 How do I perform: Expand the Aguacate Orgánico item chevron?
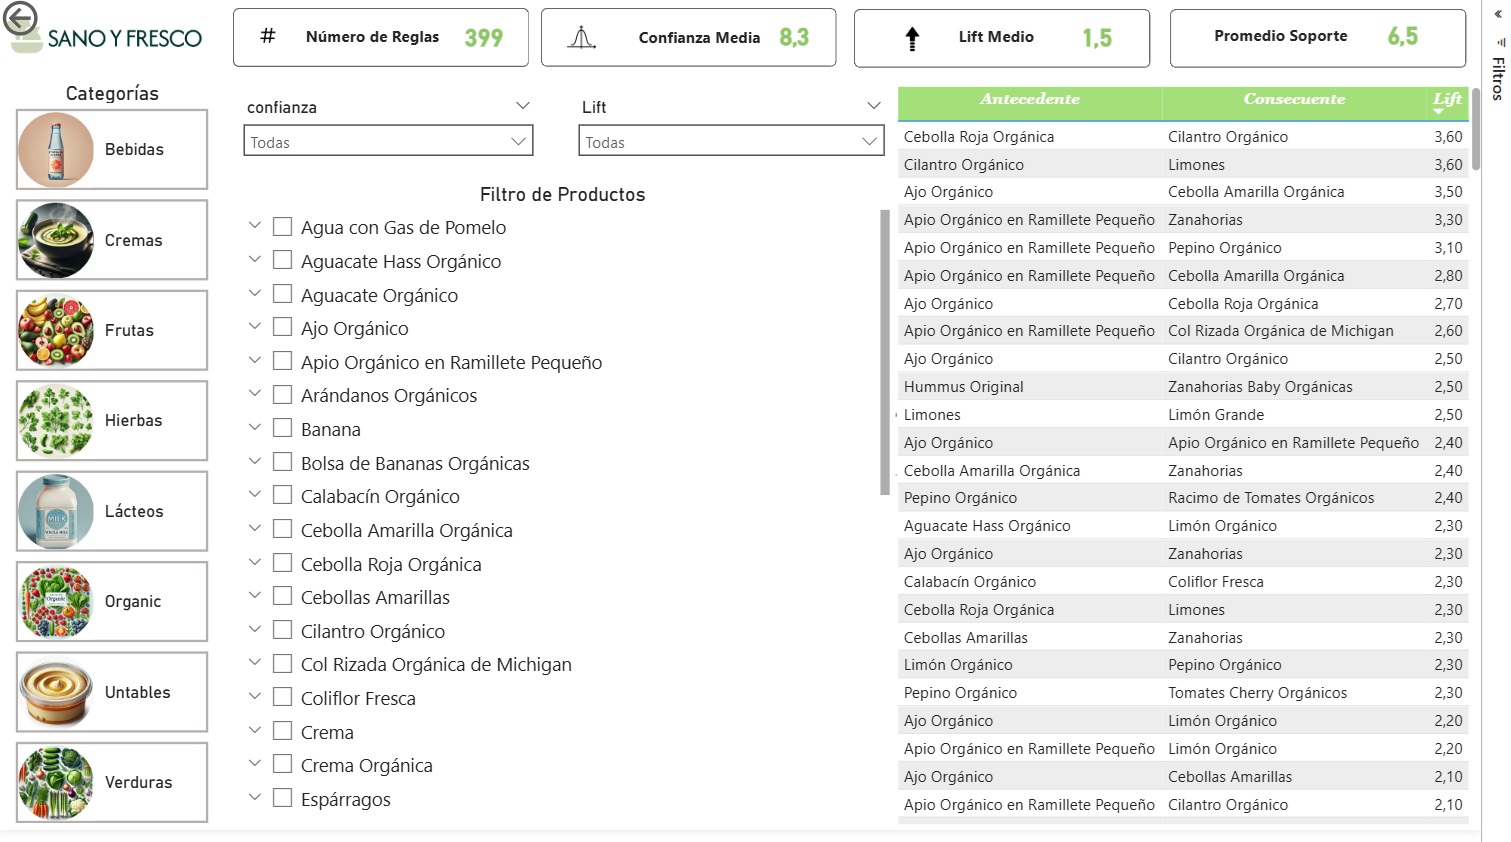coord(255,293)
